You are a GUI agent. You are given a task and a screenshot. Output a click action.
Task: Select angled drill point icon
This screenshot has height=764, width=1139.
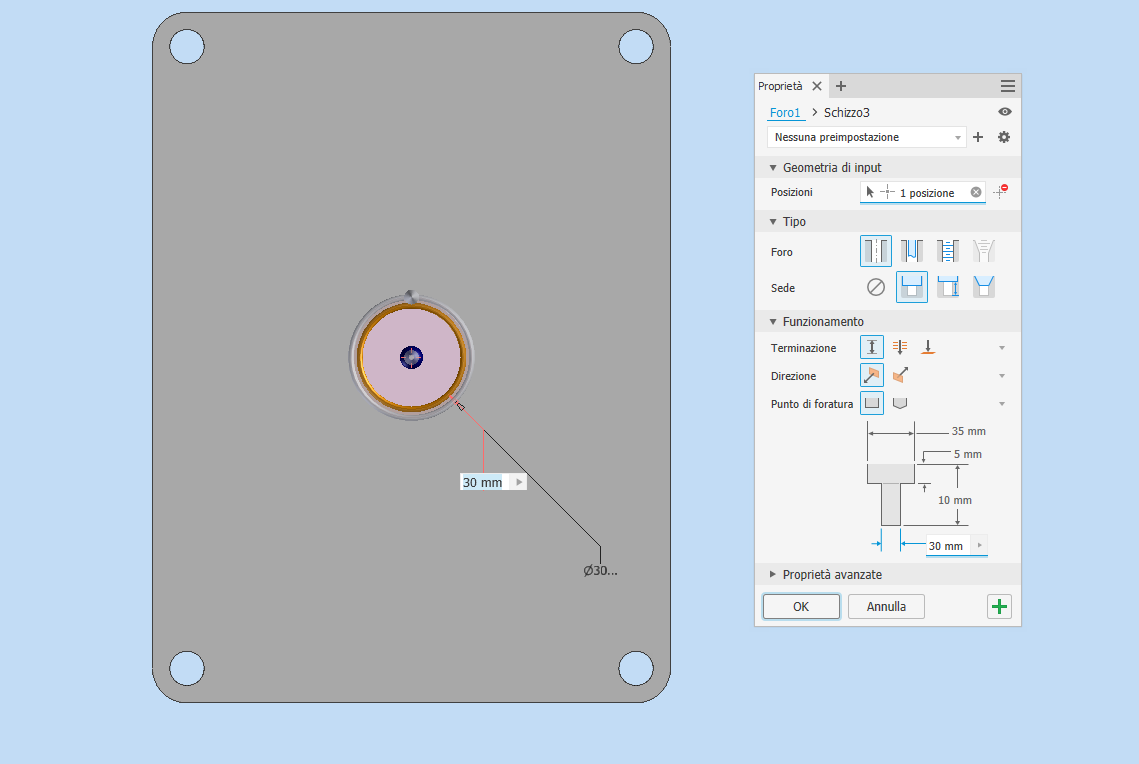900,403
